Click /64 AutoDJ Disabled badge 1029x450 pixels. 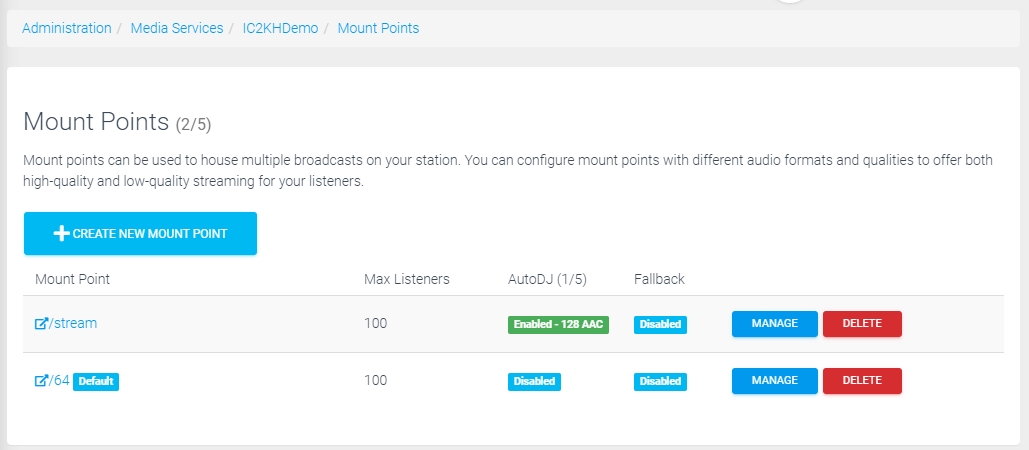click(x=534, y=382)
